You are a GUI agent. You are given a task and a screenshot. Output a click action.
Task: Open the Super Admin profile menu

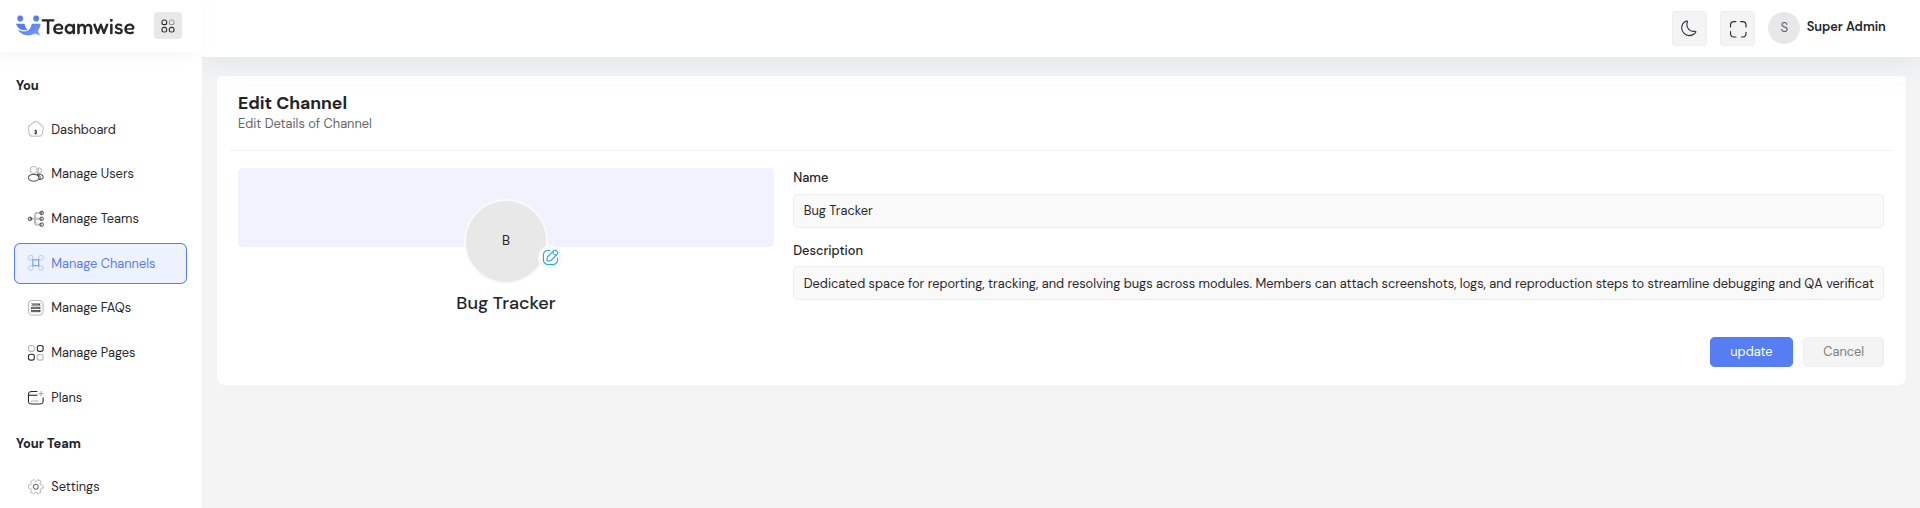1827,27
